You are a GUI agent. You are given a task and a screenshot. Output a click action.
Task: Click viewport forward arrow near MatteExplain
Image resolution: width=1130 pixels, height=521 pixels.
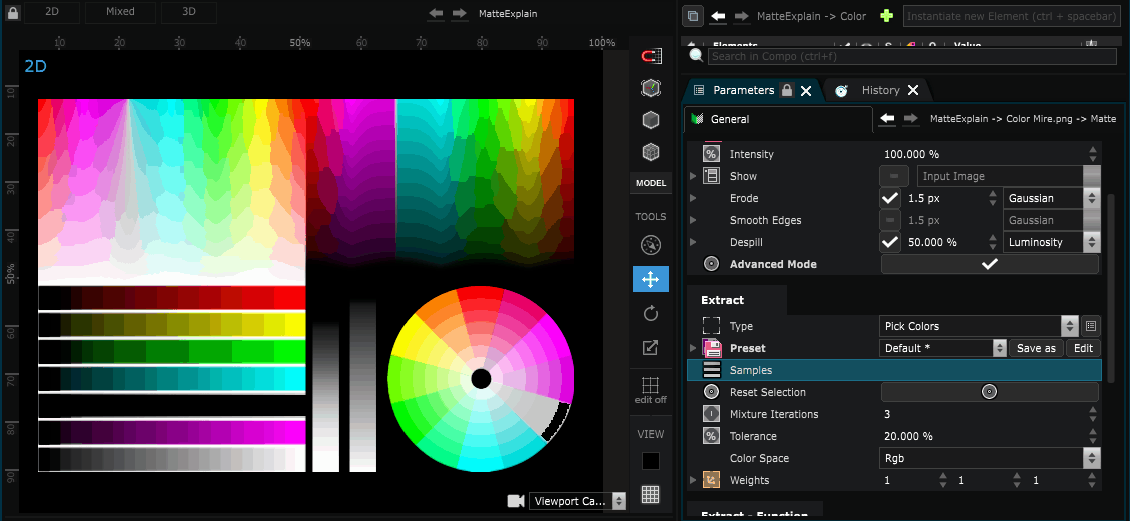[459, 14]
